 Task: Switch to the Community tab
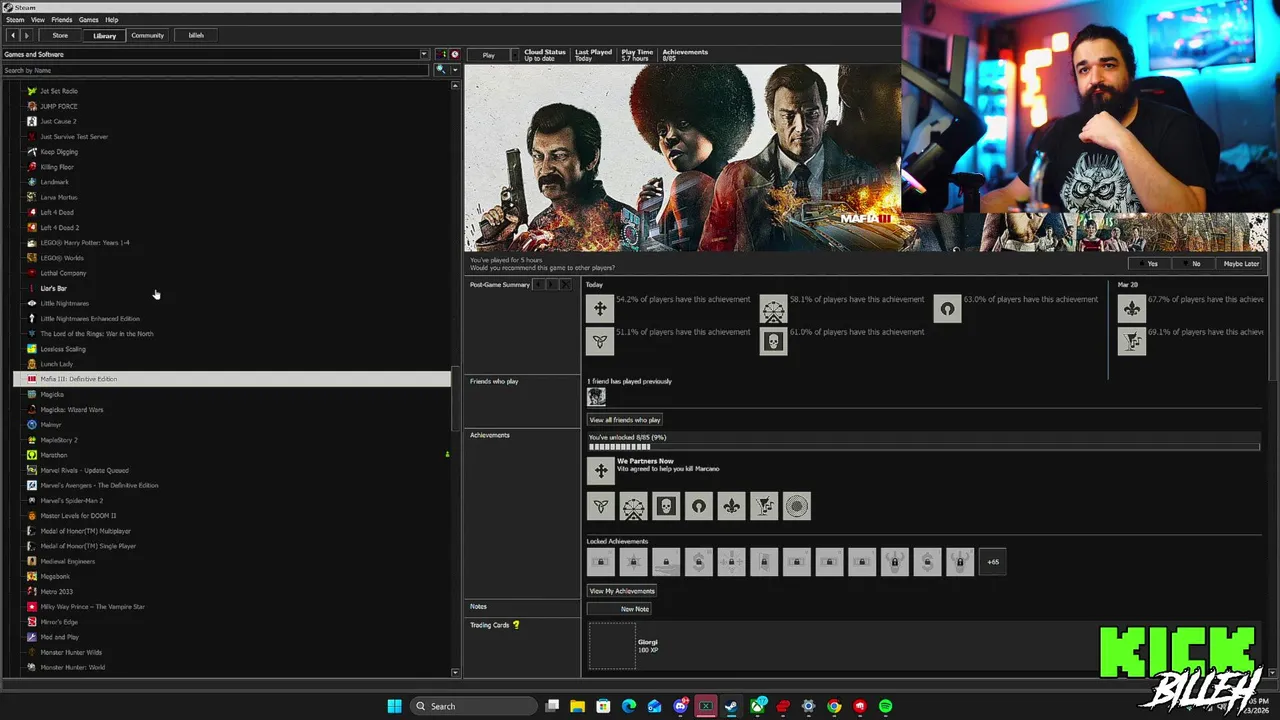coord(147,35)
